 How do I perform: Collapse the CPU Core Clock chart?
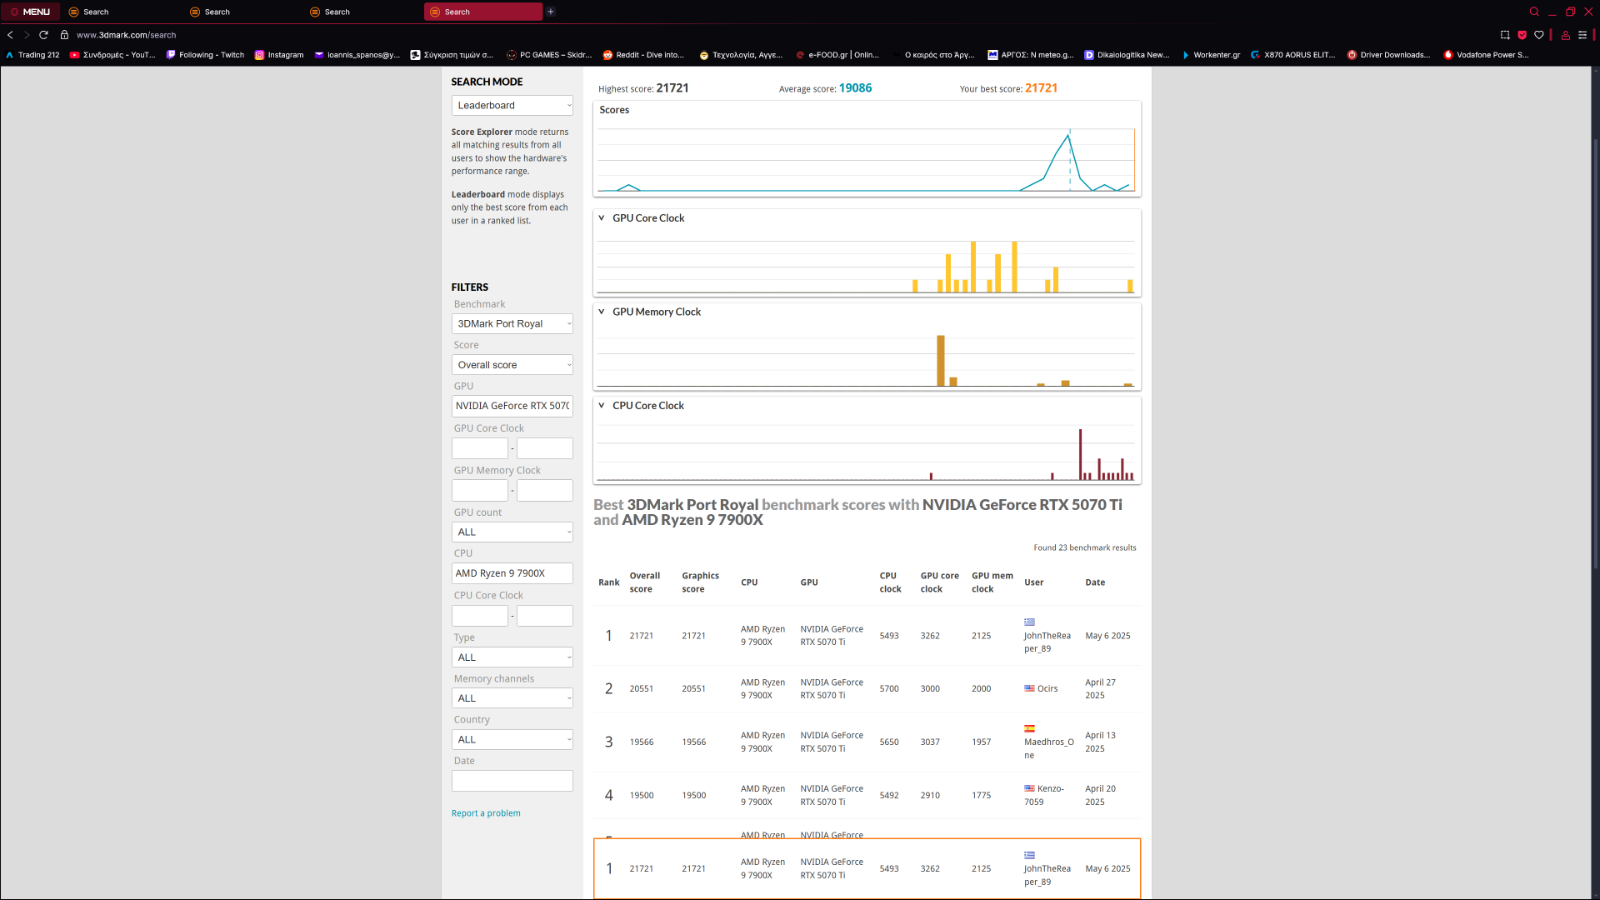(602, 406)
